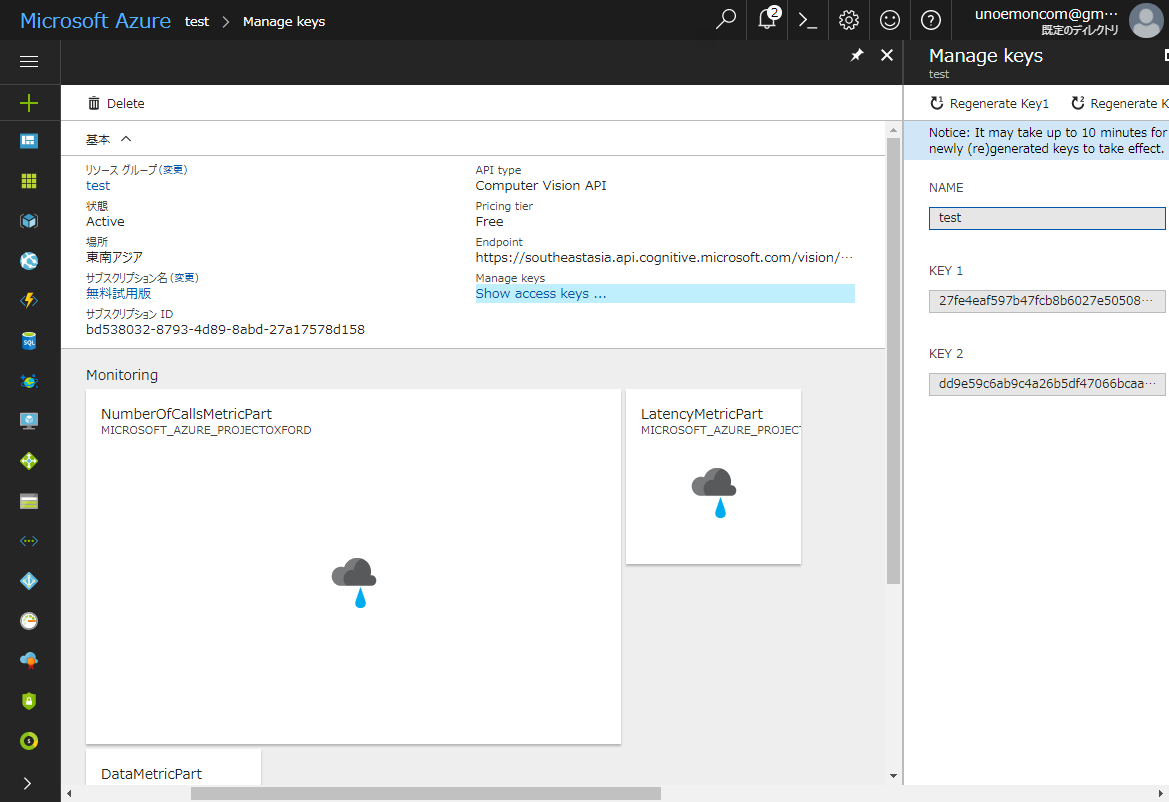The height and width of the screenshot is (802, 1169).
Task: Open Azure Active Directory diamond icon
Action: pos(29,581)
